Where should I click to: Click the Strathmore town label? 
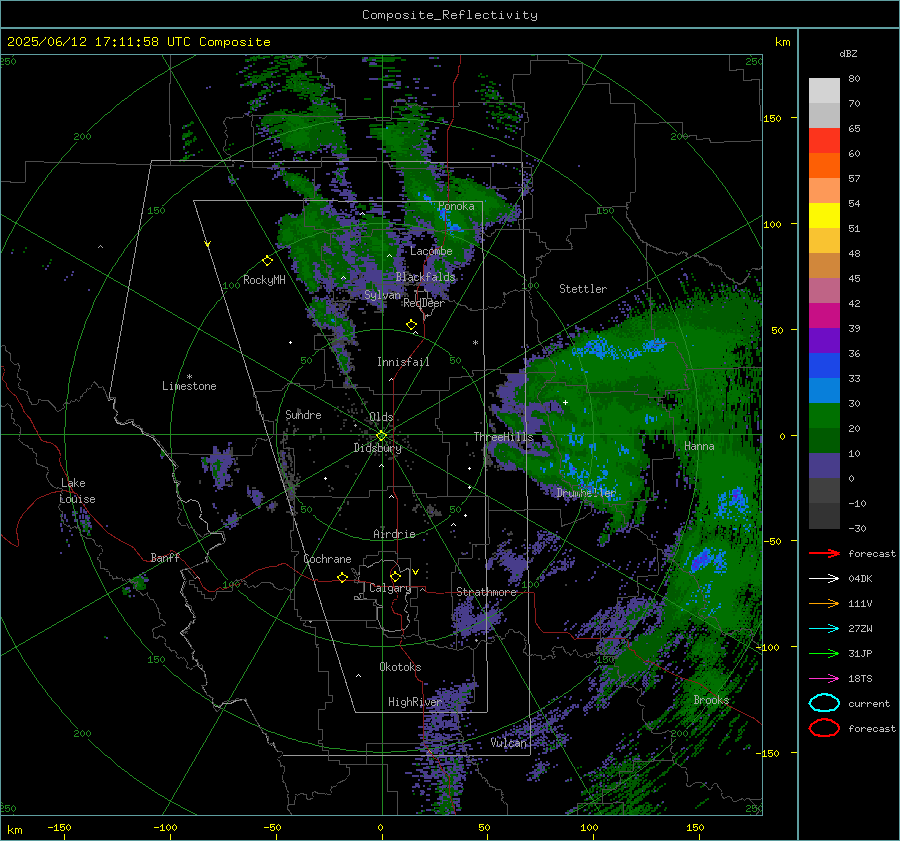click(x=486, y=592)
